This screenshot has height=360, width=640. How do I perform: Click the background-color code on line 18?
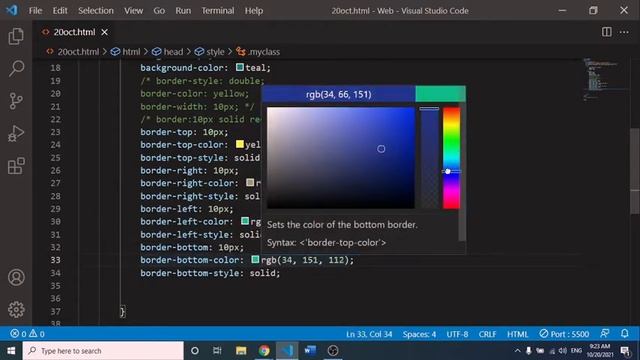click(205, 68)
